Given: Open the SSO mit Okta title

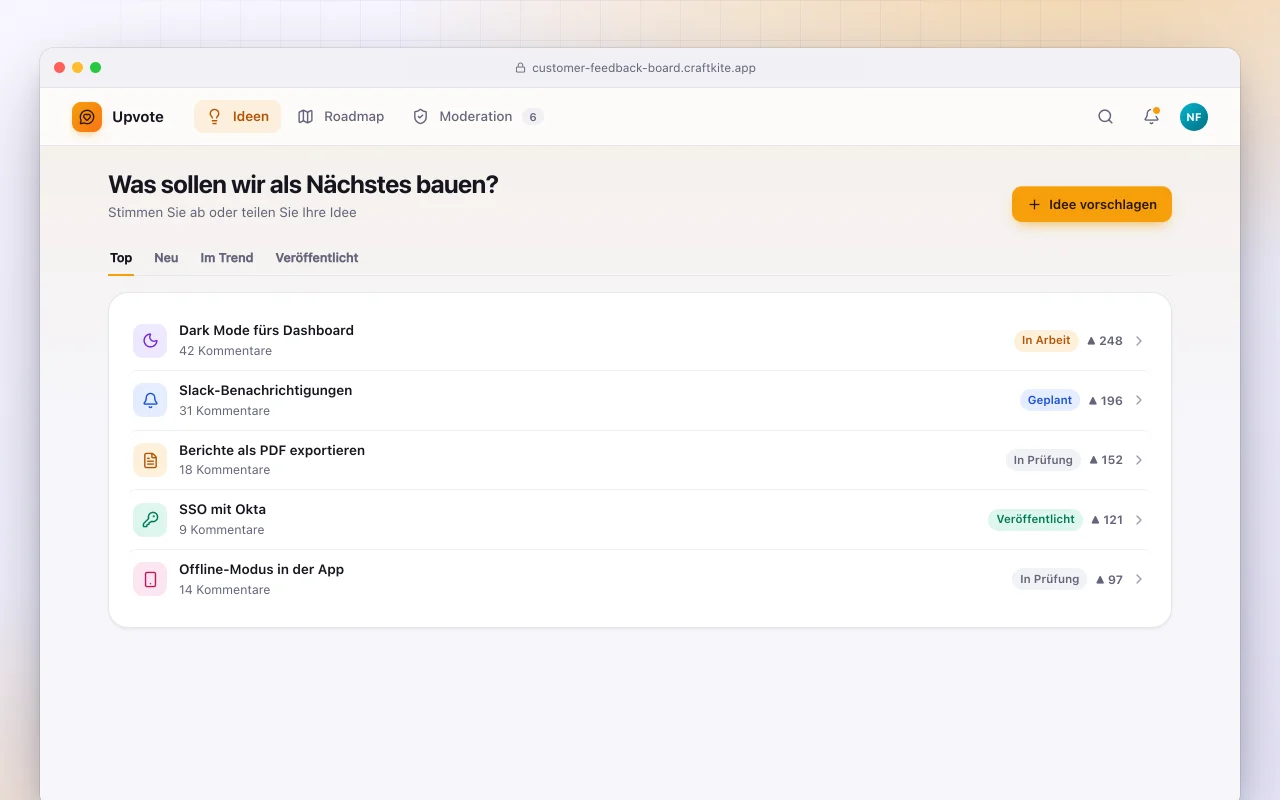Looking at the screenshot, I should [222, 509].
